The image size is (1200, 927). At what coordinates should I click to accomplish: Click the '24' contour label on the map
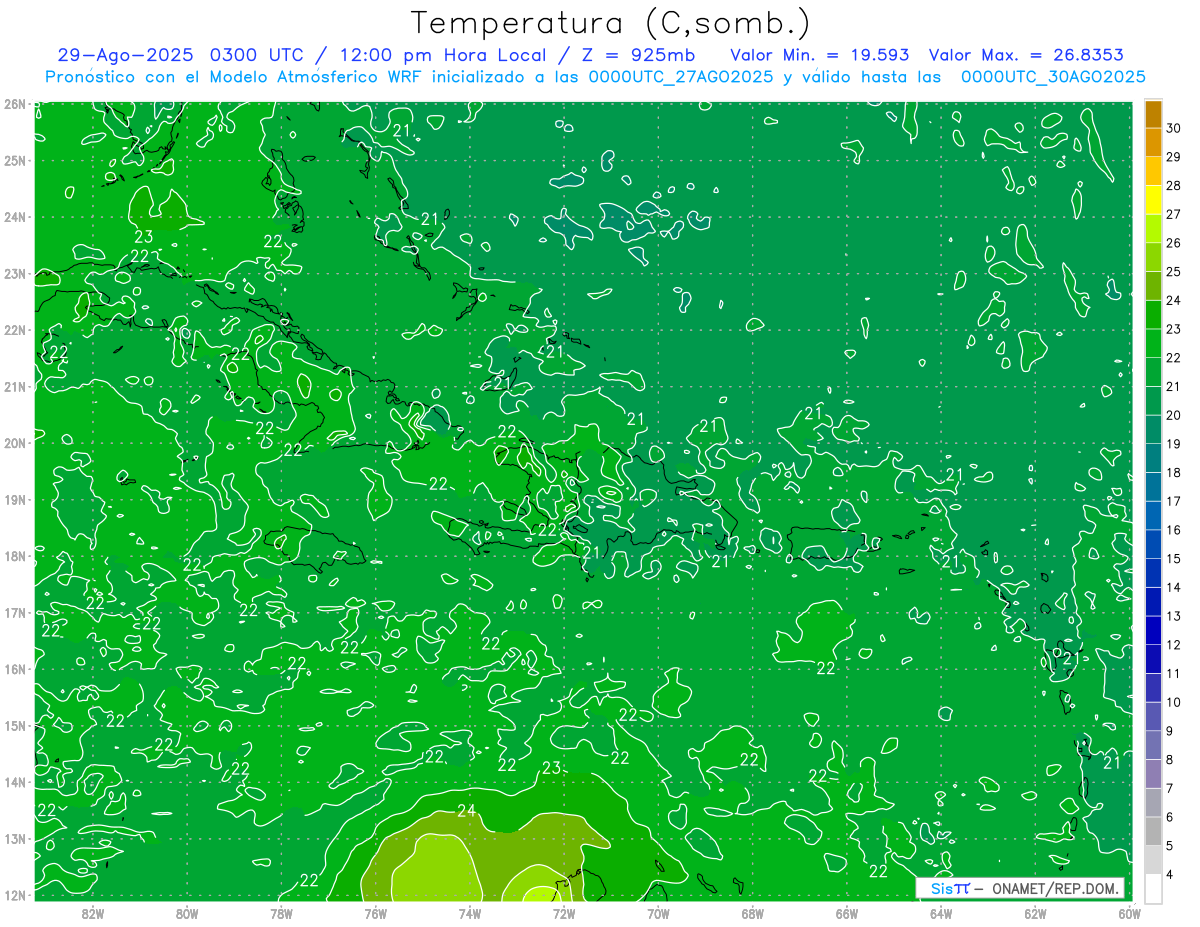[466, 810]
